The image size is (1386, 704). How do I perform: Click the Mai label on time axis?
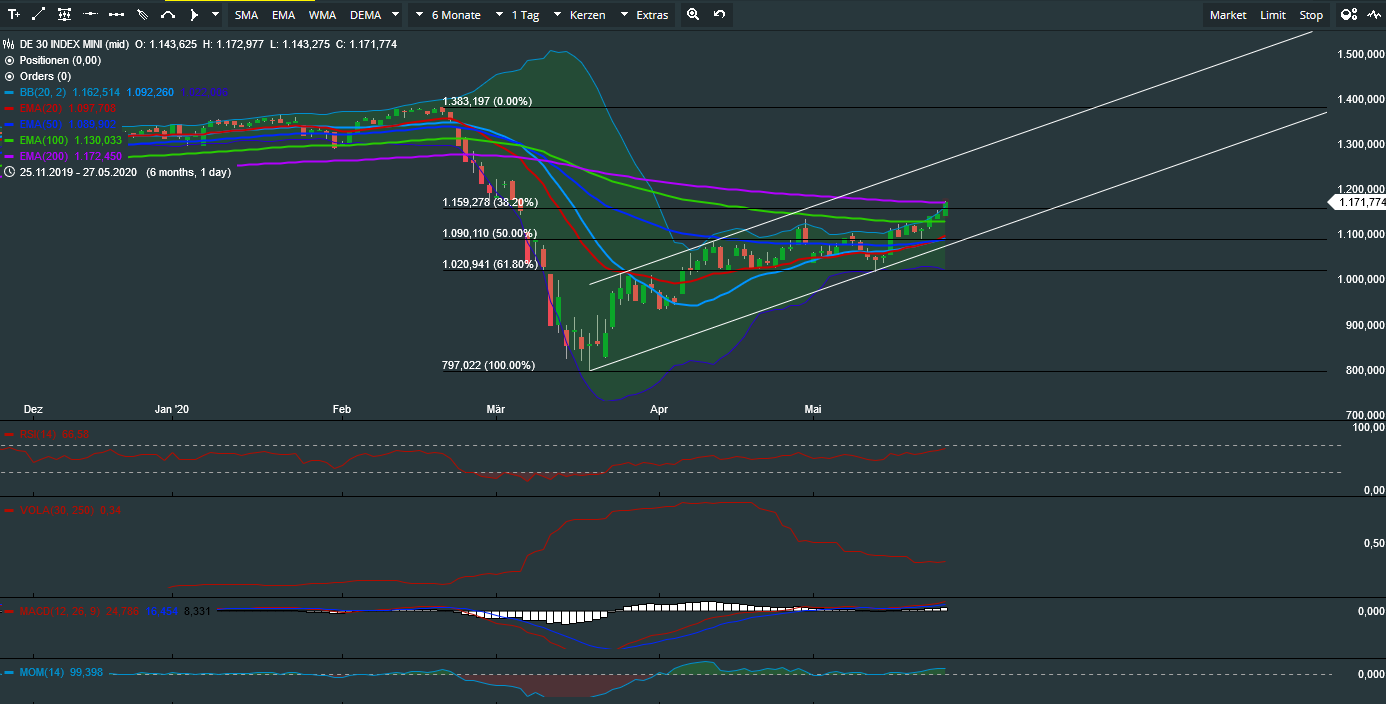coord(813,409)
